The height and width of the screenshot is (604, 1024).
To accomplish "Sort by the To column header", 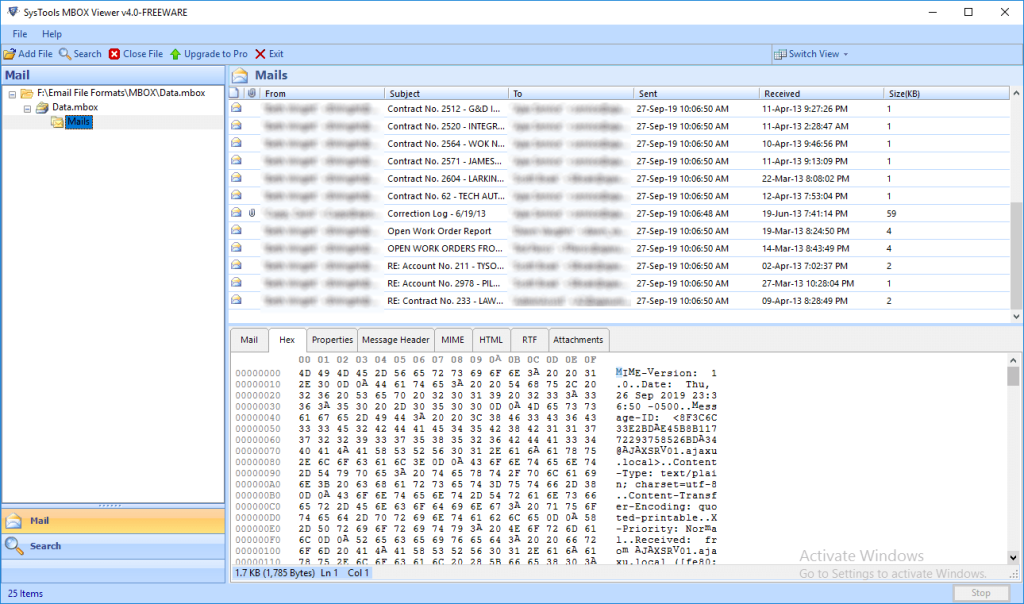I will [571, 93].
